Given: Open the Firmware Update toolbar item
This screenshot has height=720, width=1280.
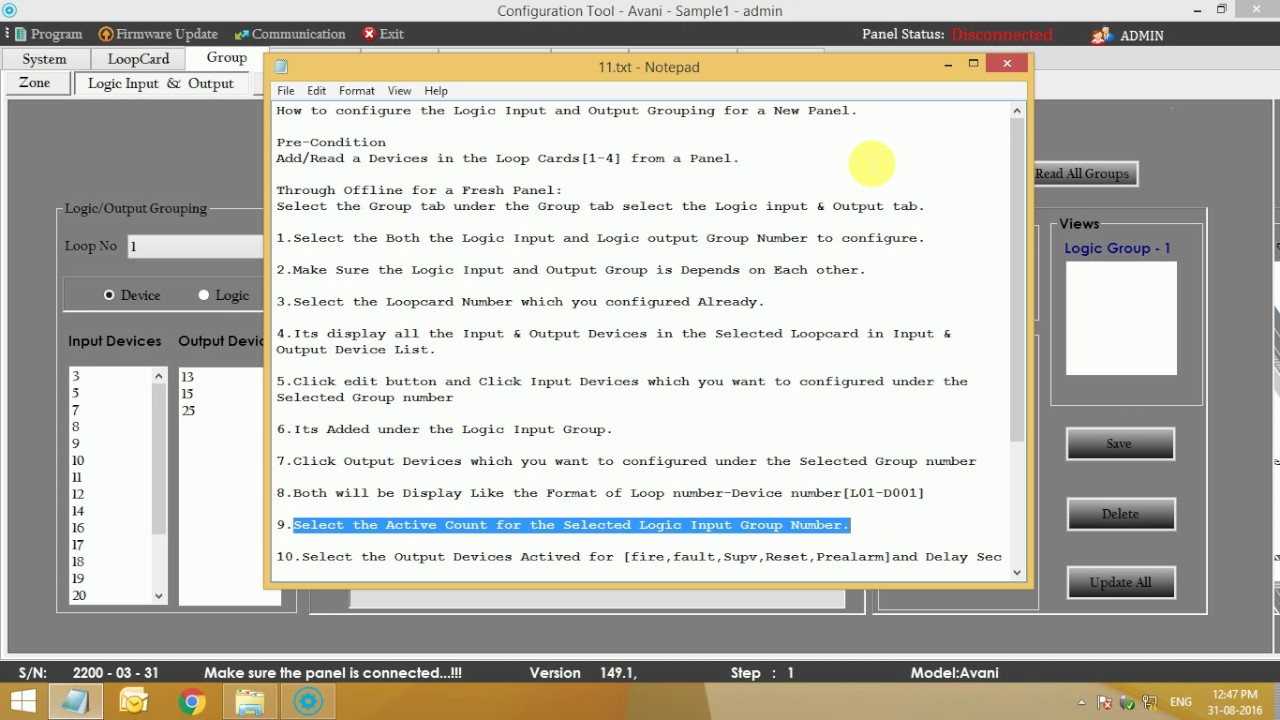Looking at the screenshot, I should pos(158,34).
